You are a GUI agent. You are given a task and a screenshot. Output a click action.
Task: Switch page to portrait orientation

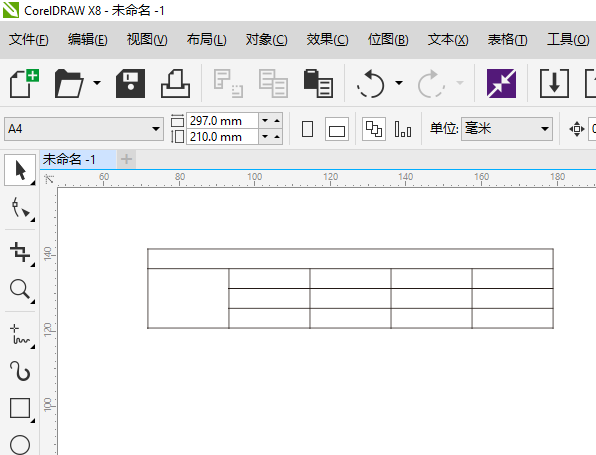[307, 129]
